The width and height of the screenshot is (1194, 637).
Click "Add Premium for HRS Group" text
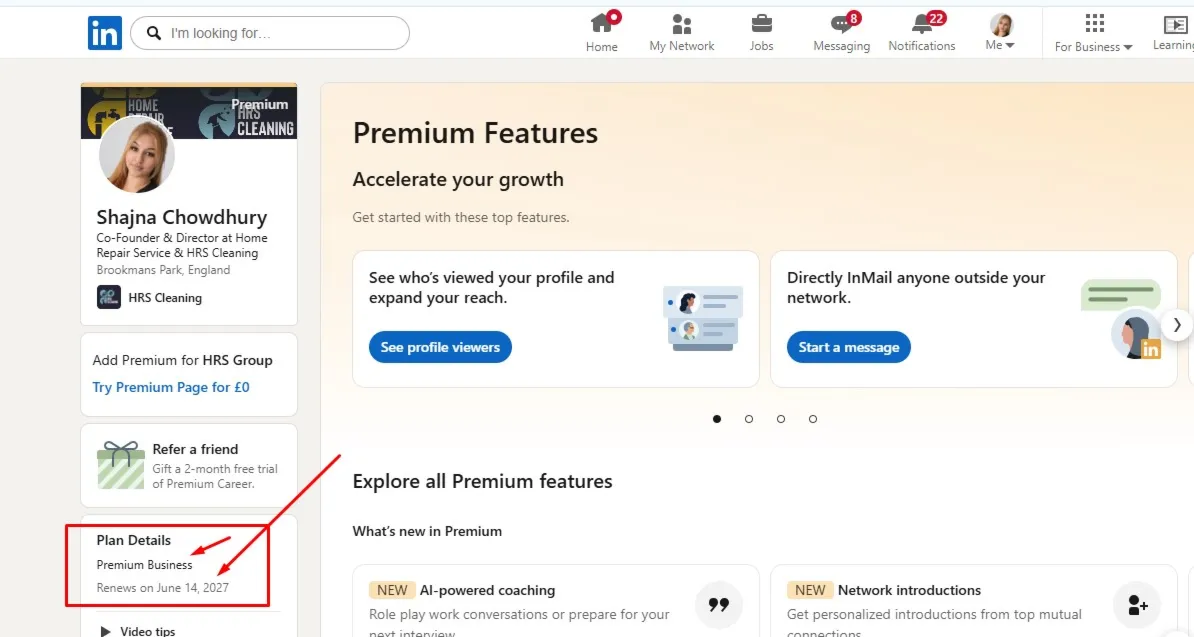(x=182, y=360)
